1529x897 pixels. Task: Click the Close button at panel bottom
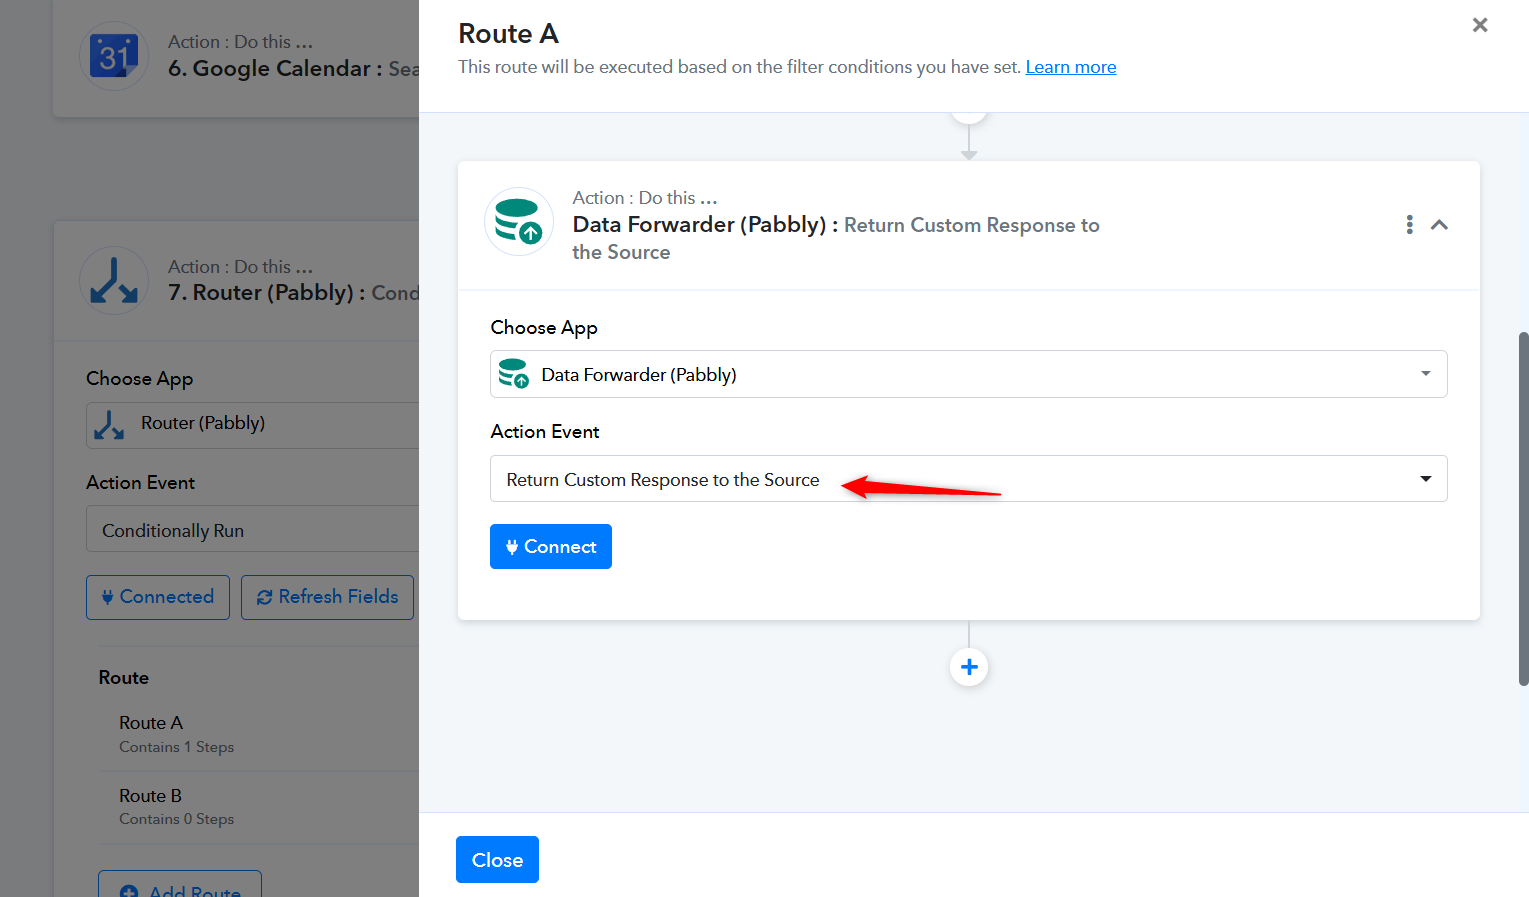(497, 860)
